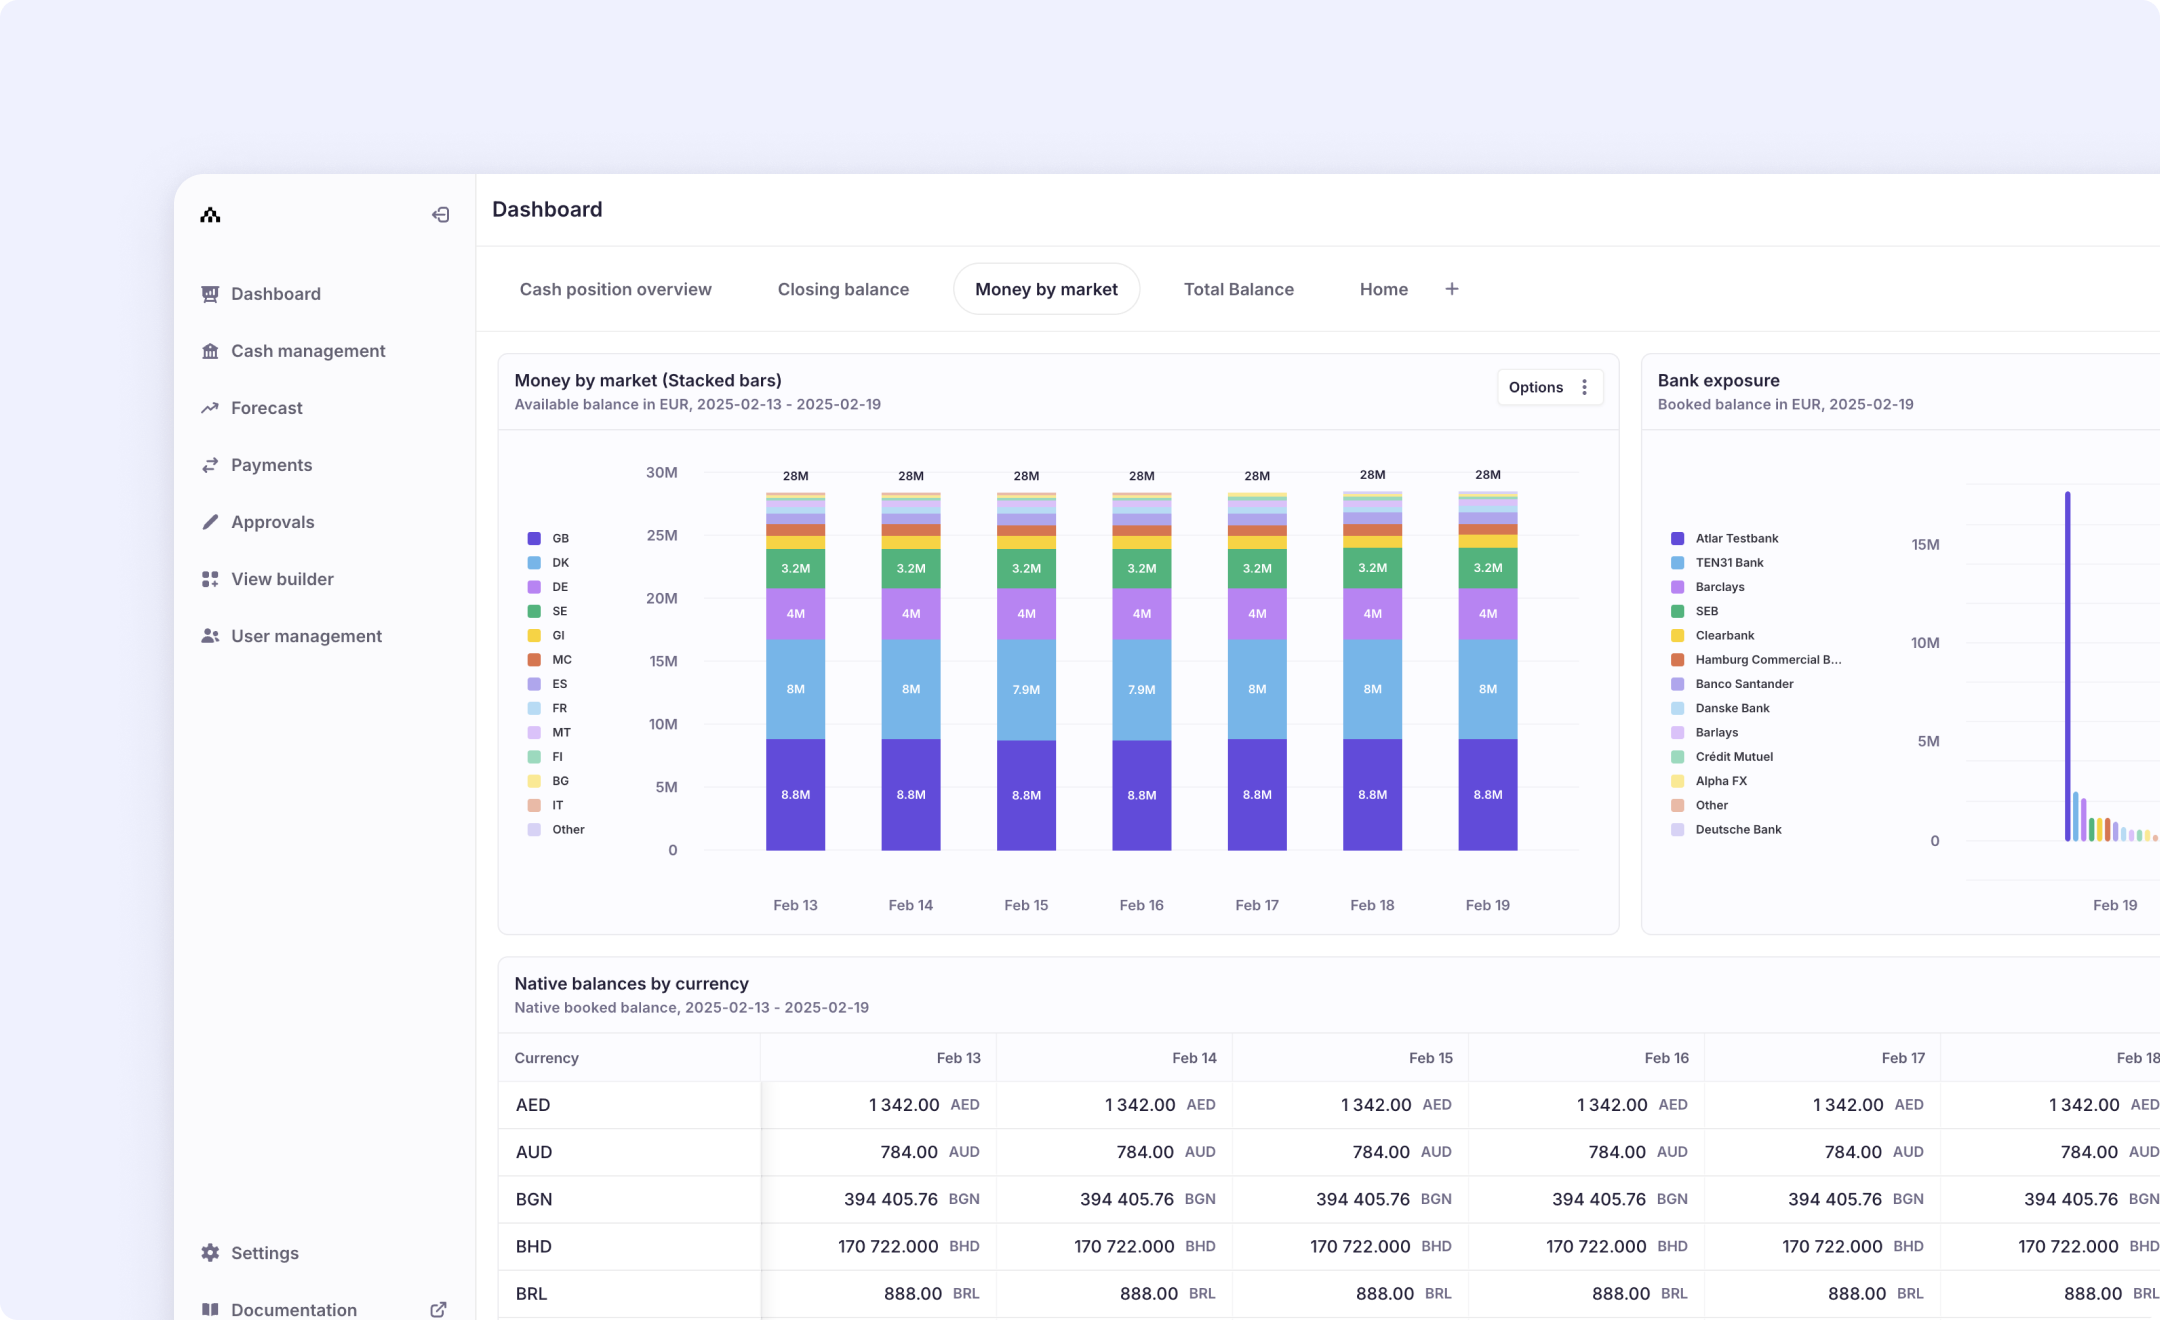Click the User management people icon
Viewport: 2160px width, 1320px height.
click(210, 636)
